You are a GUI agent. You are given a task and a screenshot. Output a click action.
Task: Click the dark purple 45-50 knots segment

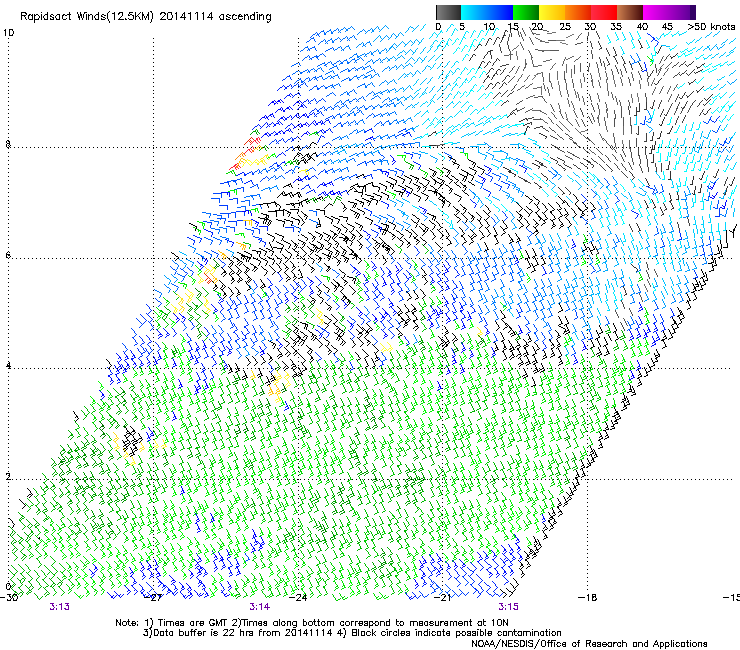click(x=682, y=12)
